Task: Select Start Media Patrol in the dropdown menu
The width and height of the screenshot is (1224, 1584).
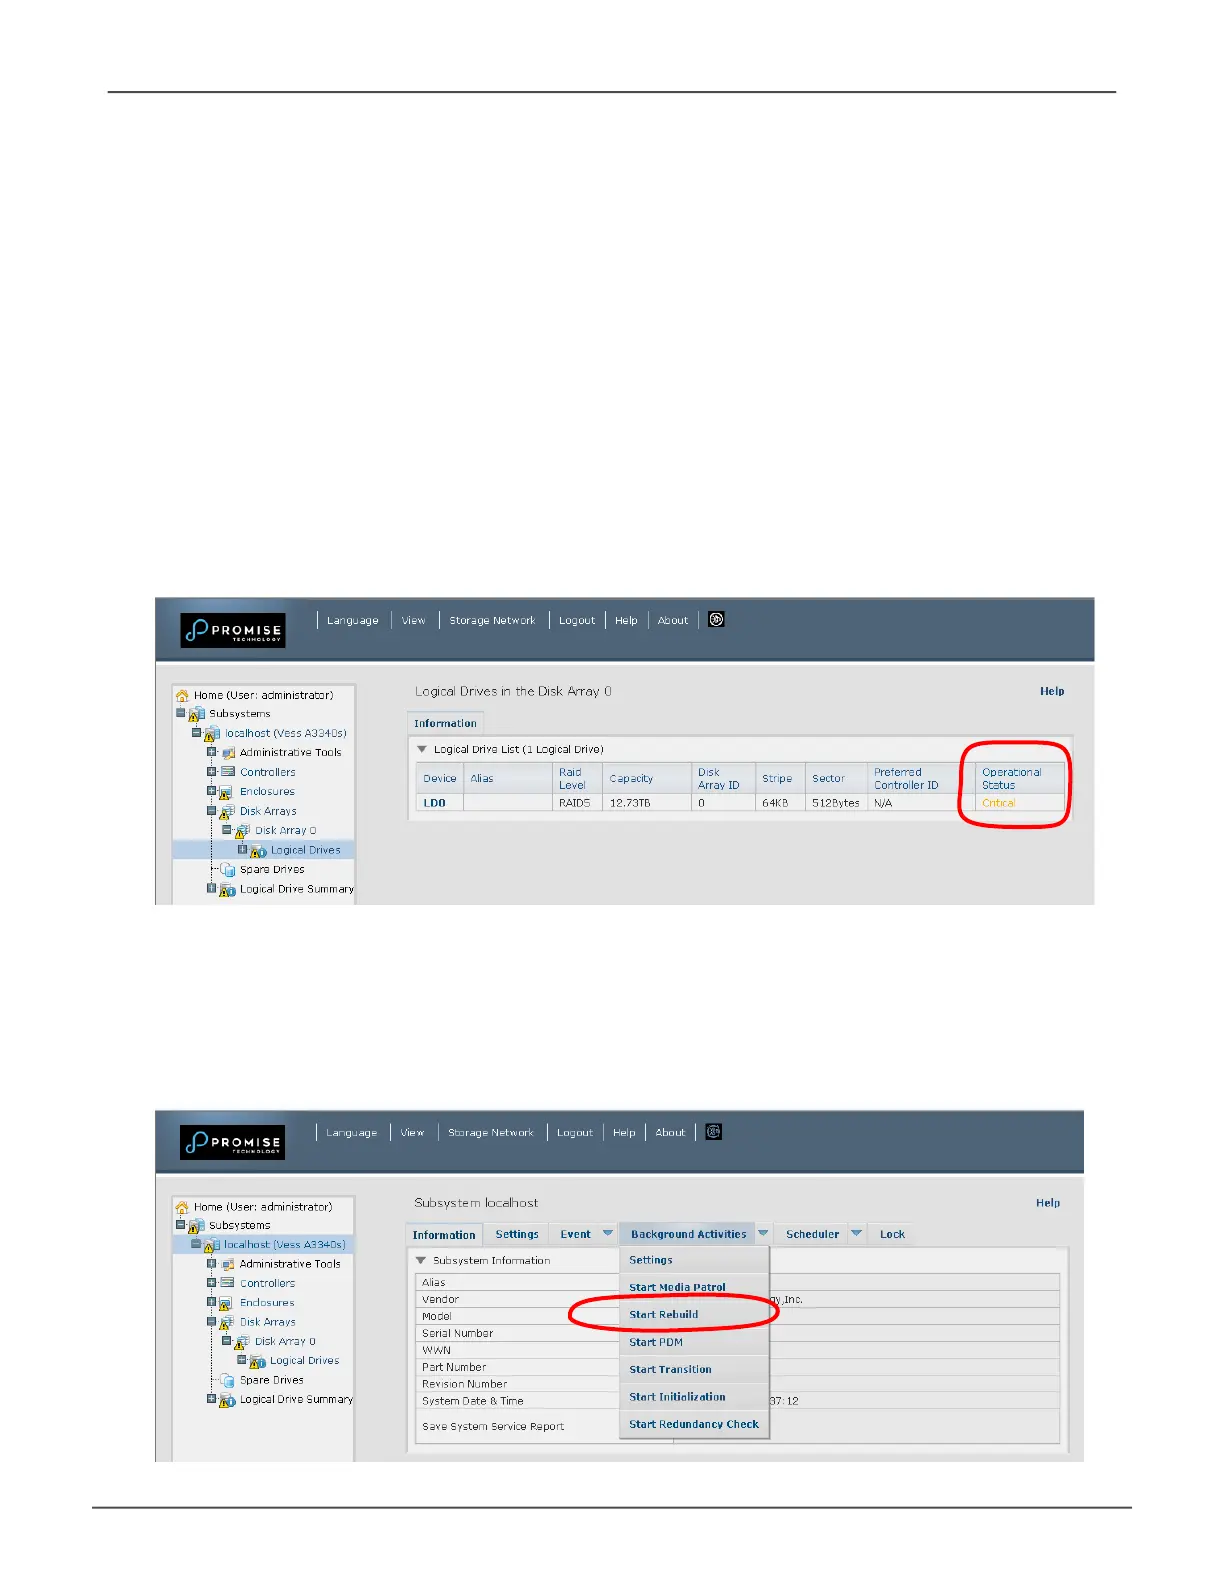Action: tap(677, 1288)
